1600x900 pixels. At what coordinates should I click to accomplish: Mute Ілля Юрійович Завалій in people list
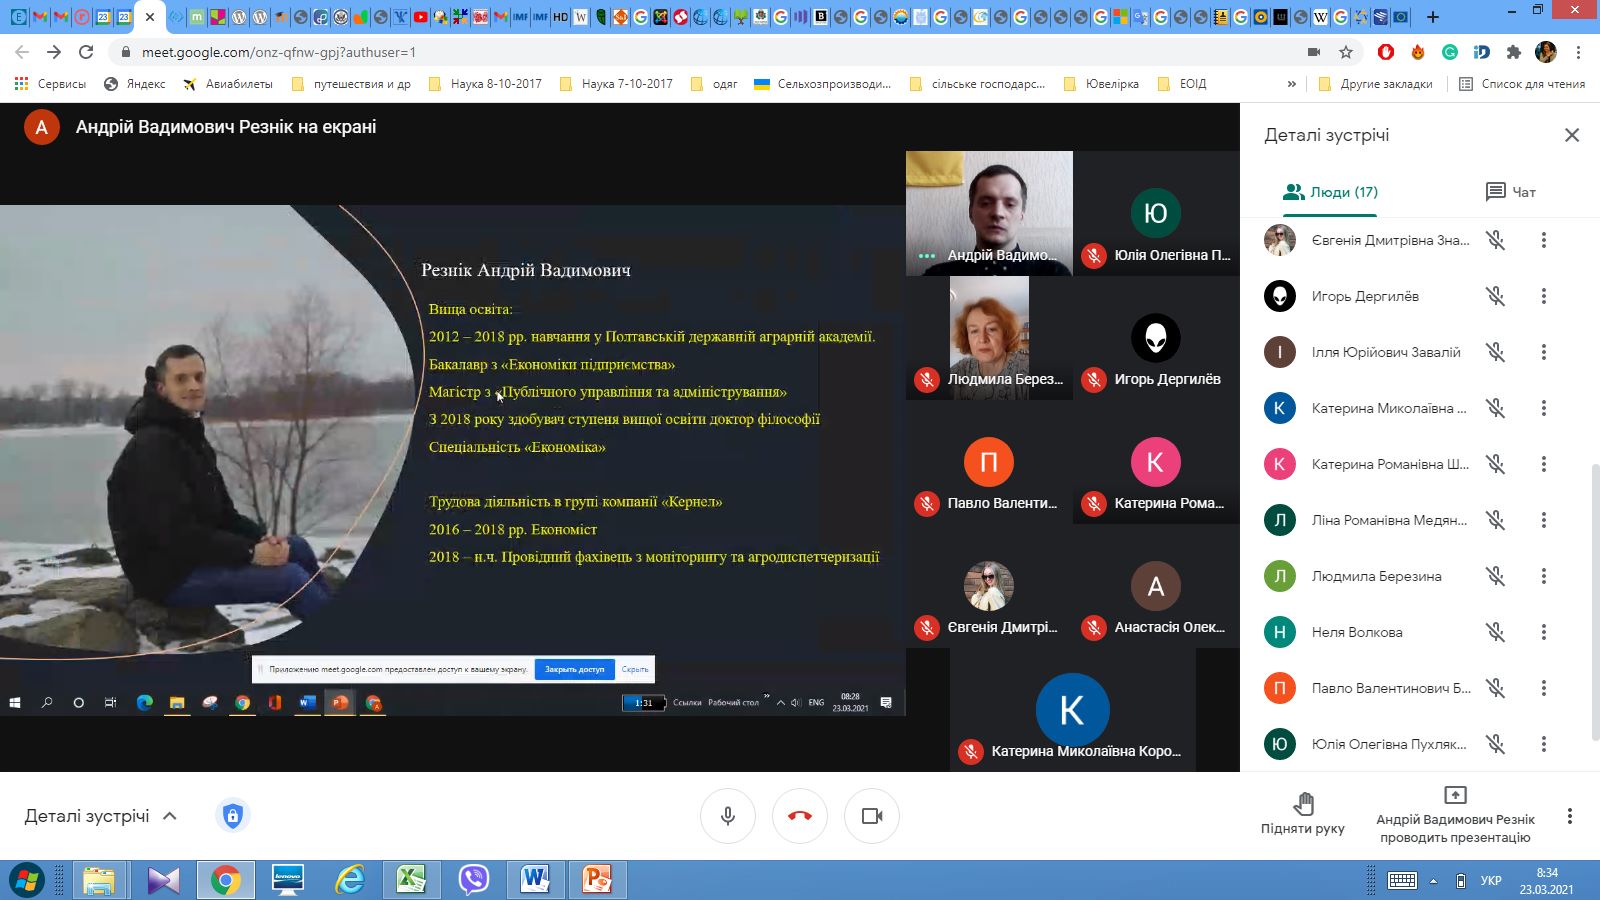coord(1495,352)
